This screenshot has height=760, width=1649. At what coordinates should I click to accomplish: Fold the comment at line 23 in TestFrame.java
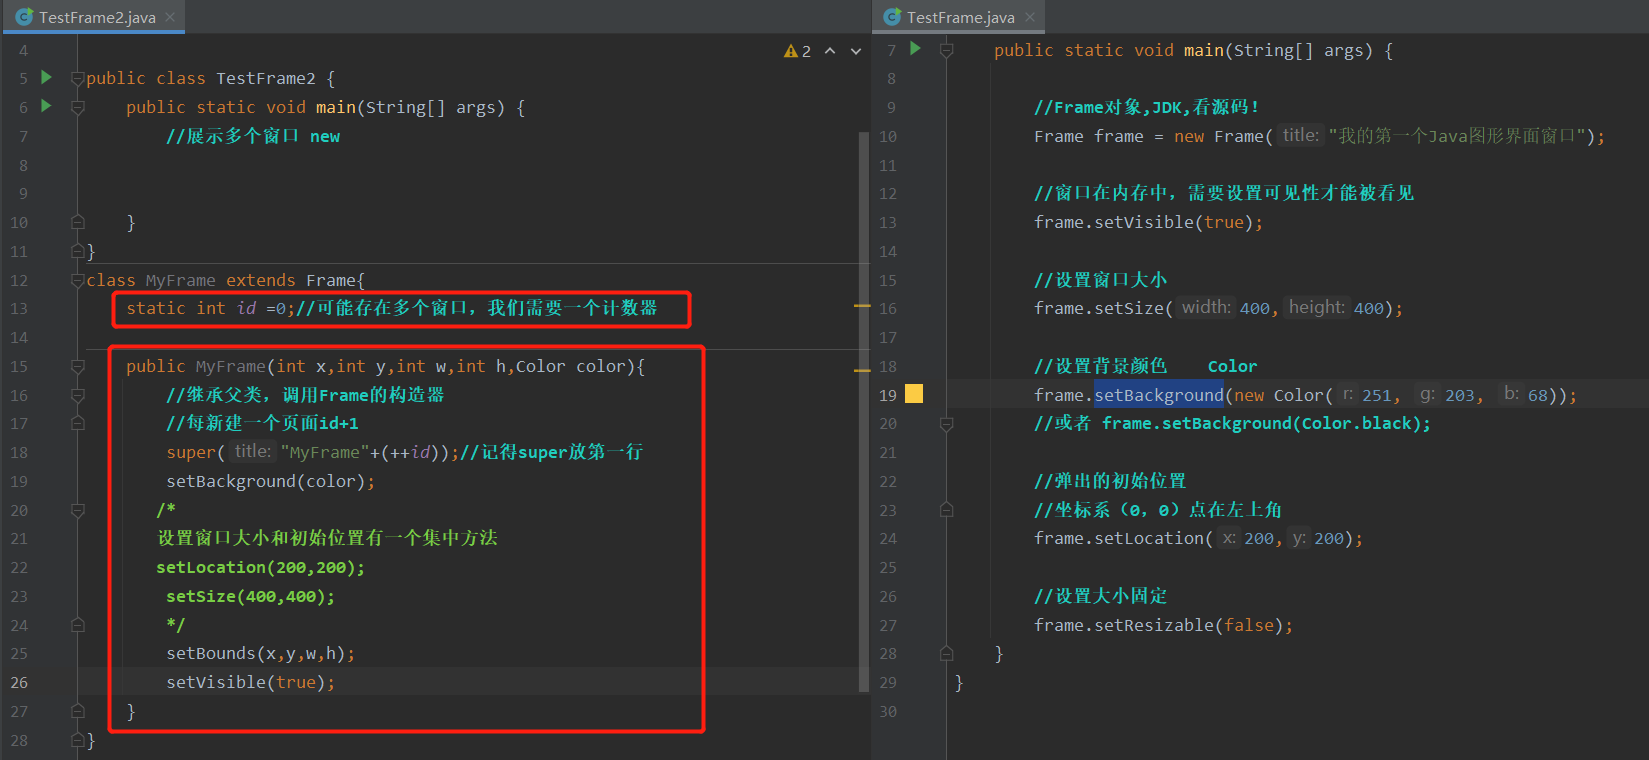(946, 510)
